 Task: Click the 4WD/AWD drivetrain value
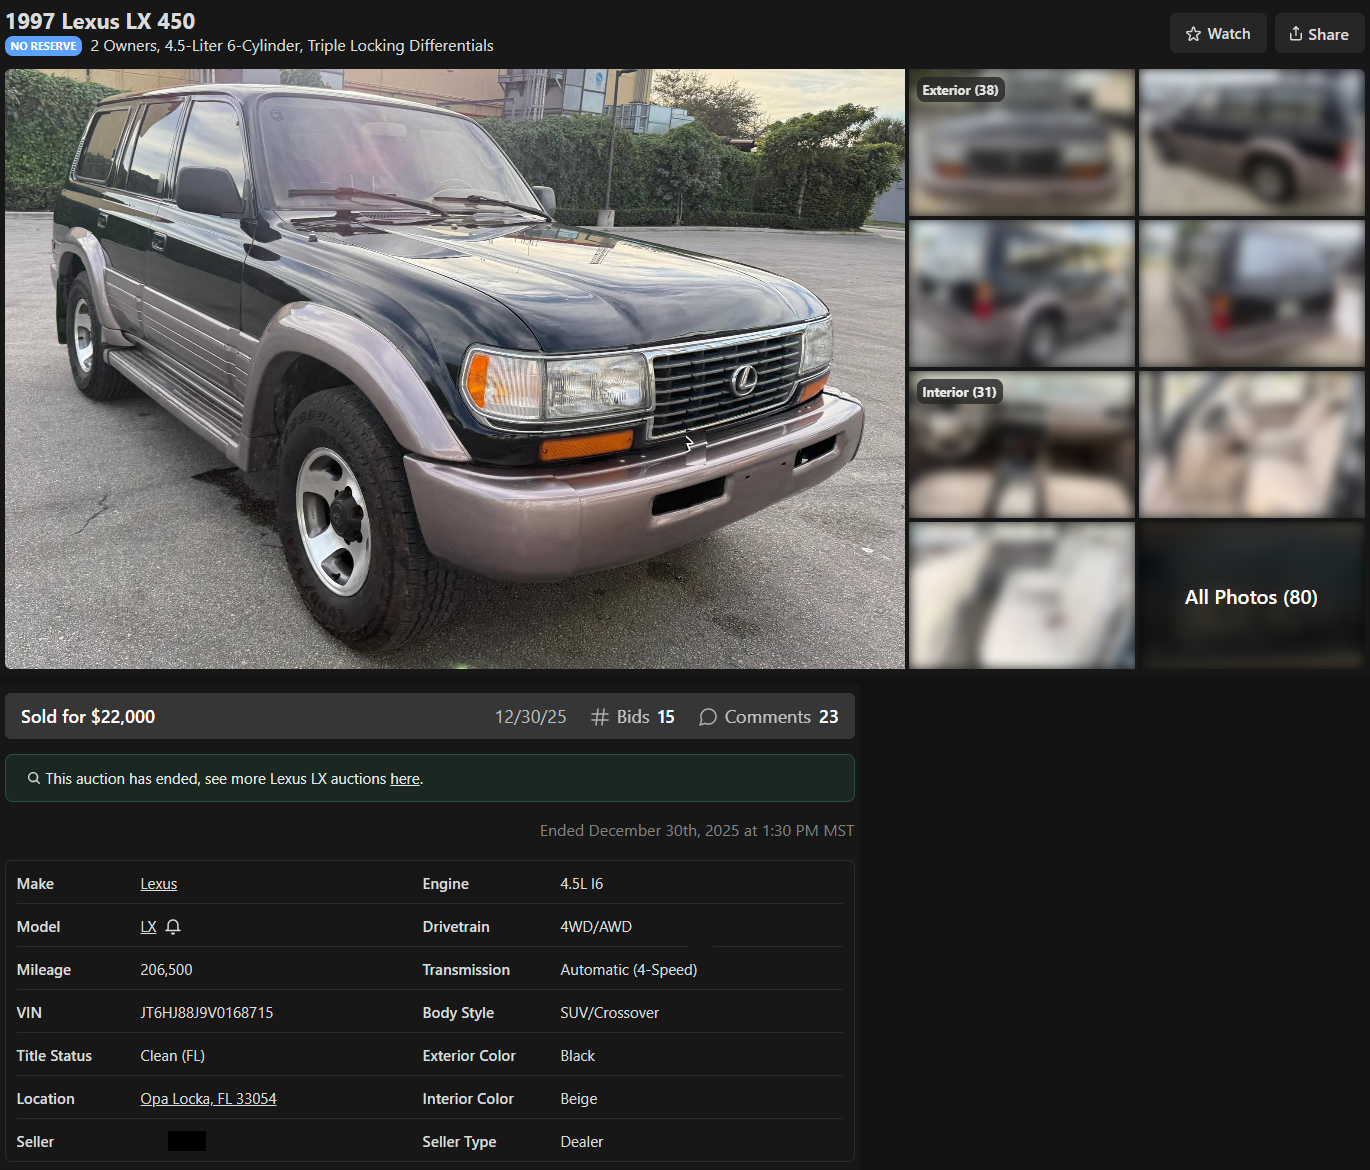(x=596, y=927)
